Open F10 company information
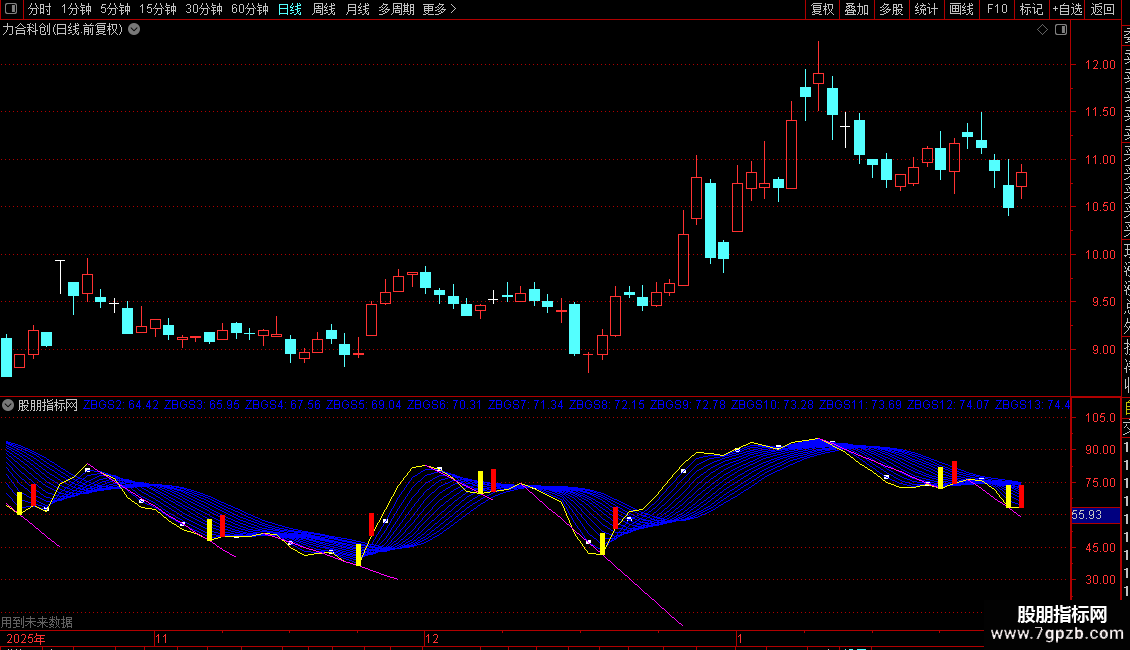The image size is (1130, 650). point(997,9)
